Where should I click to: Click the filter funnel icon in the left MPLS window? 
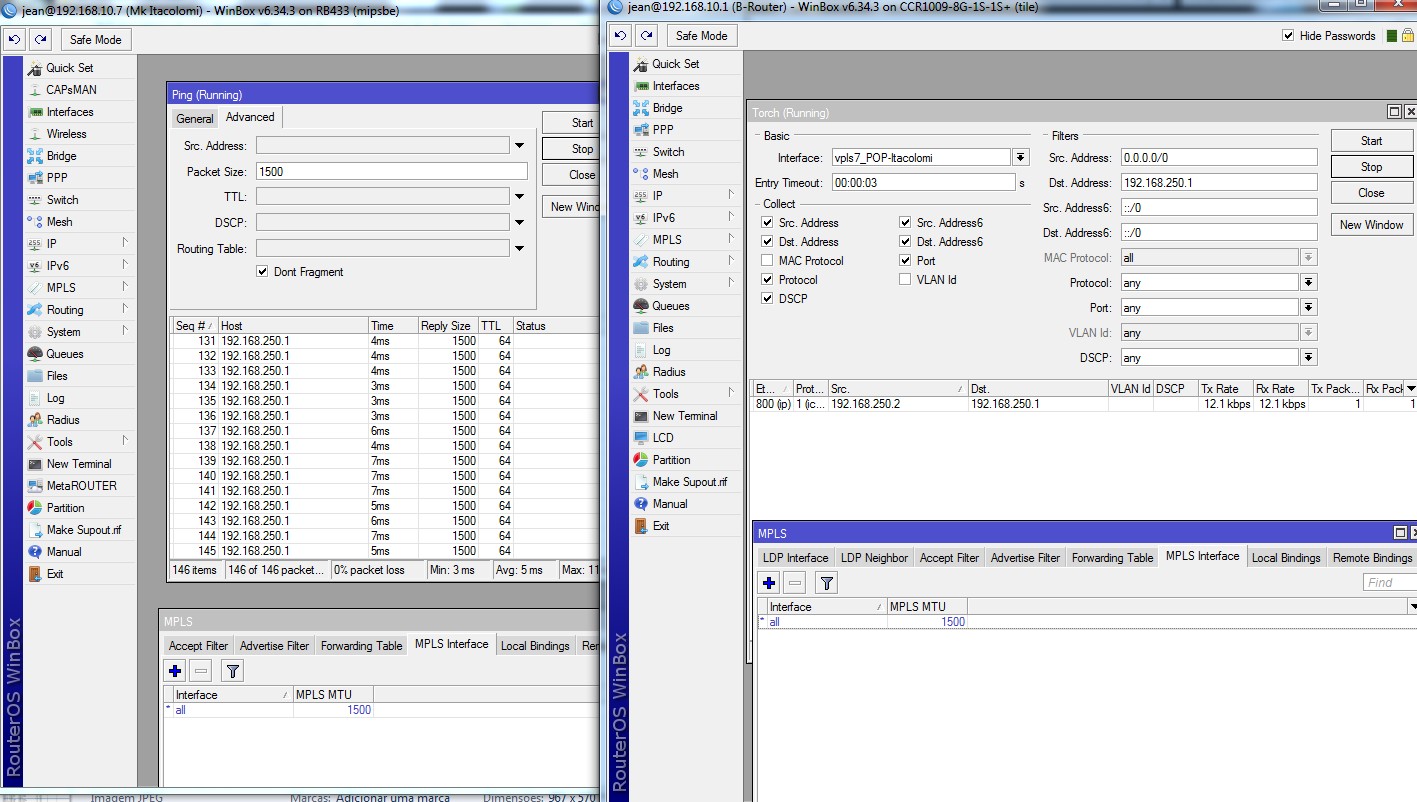(232, 671)
